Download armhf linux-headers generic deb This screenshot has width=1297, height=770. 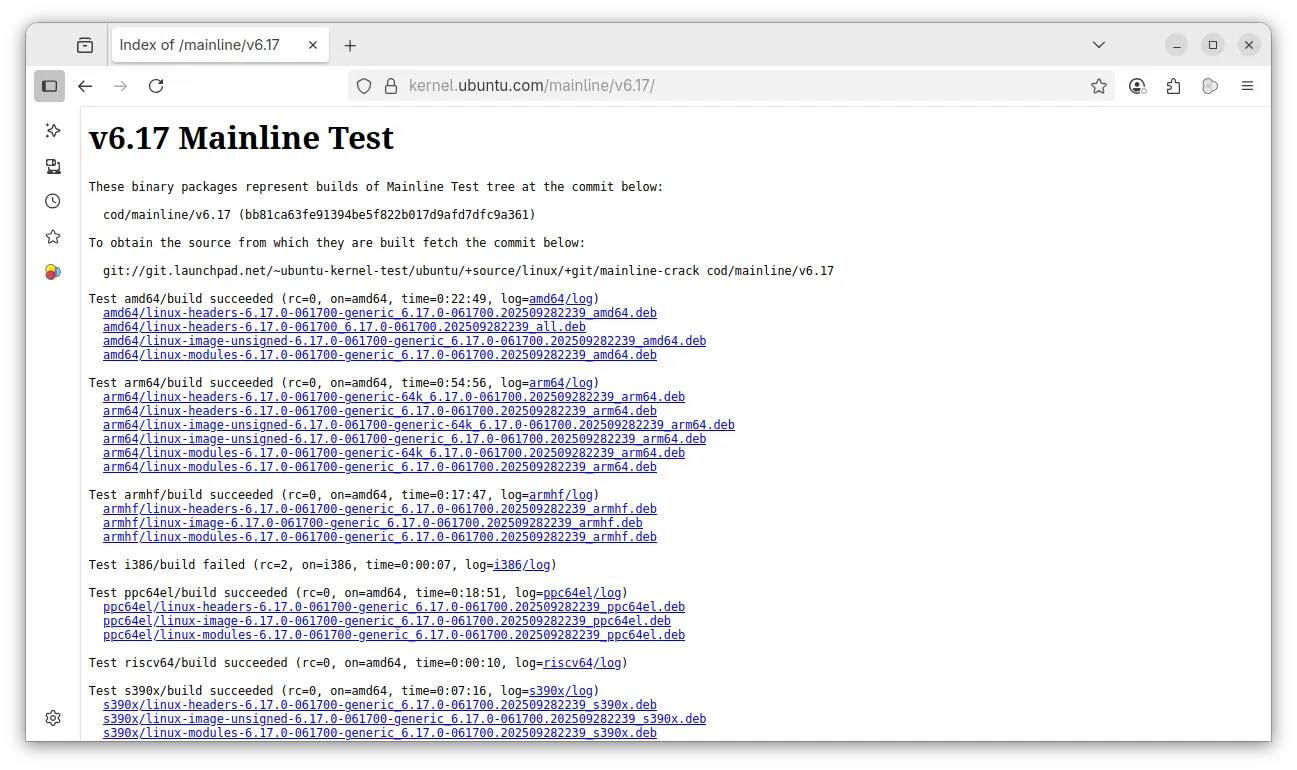click(380, 509)
